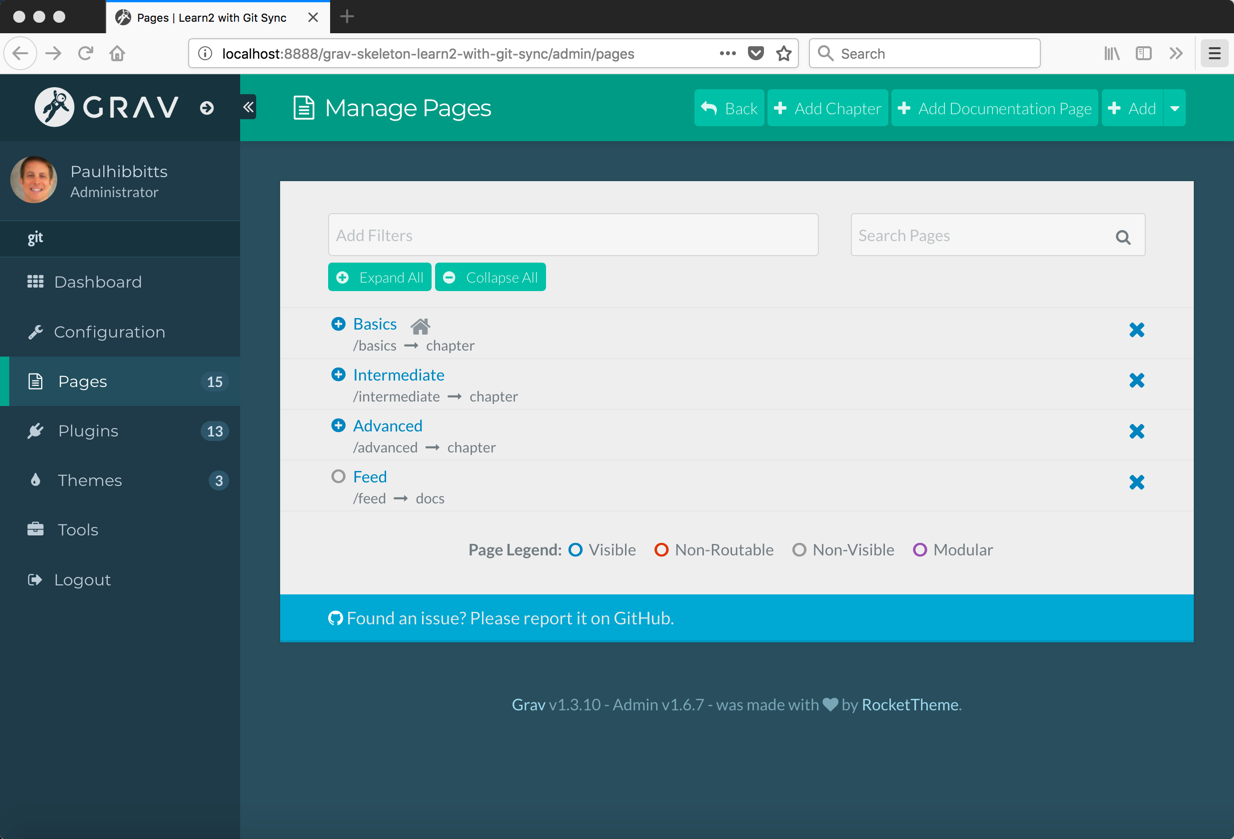Click browser forward arrow
Image resolution: width=1234 pixels, height=839 pixels.
click(x=54, y=53)
